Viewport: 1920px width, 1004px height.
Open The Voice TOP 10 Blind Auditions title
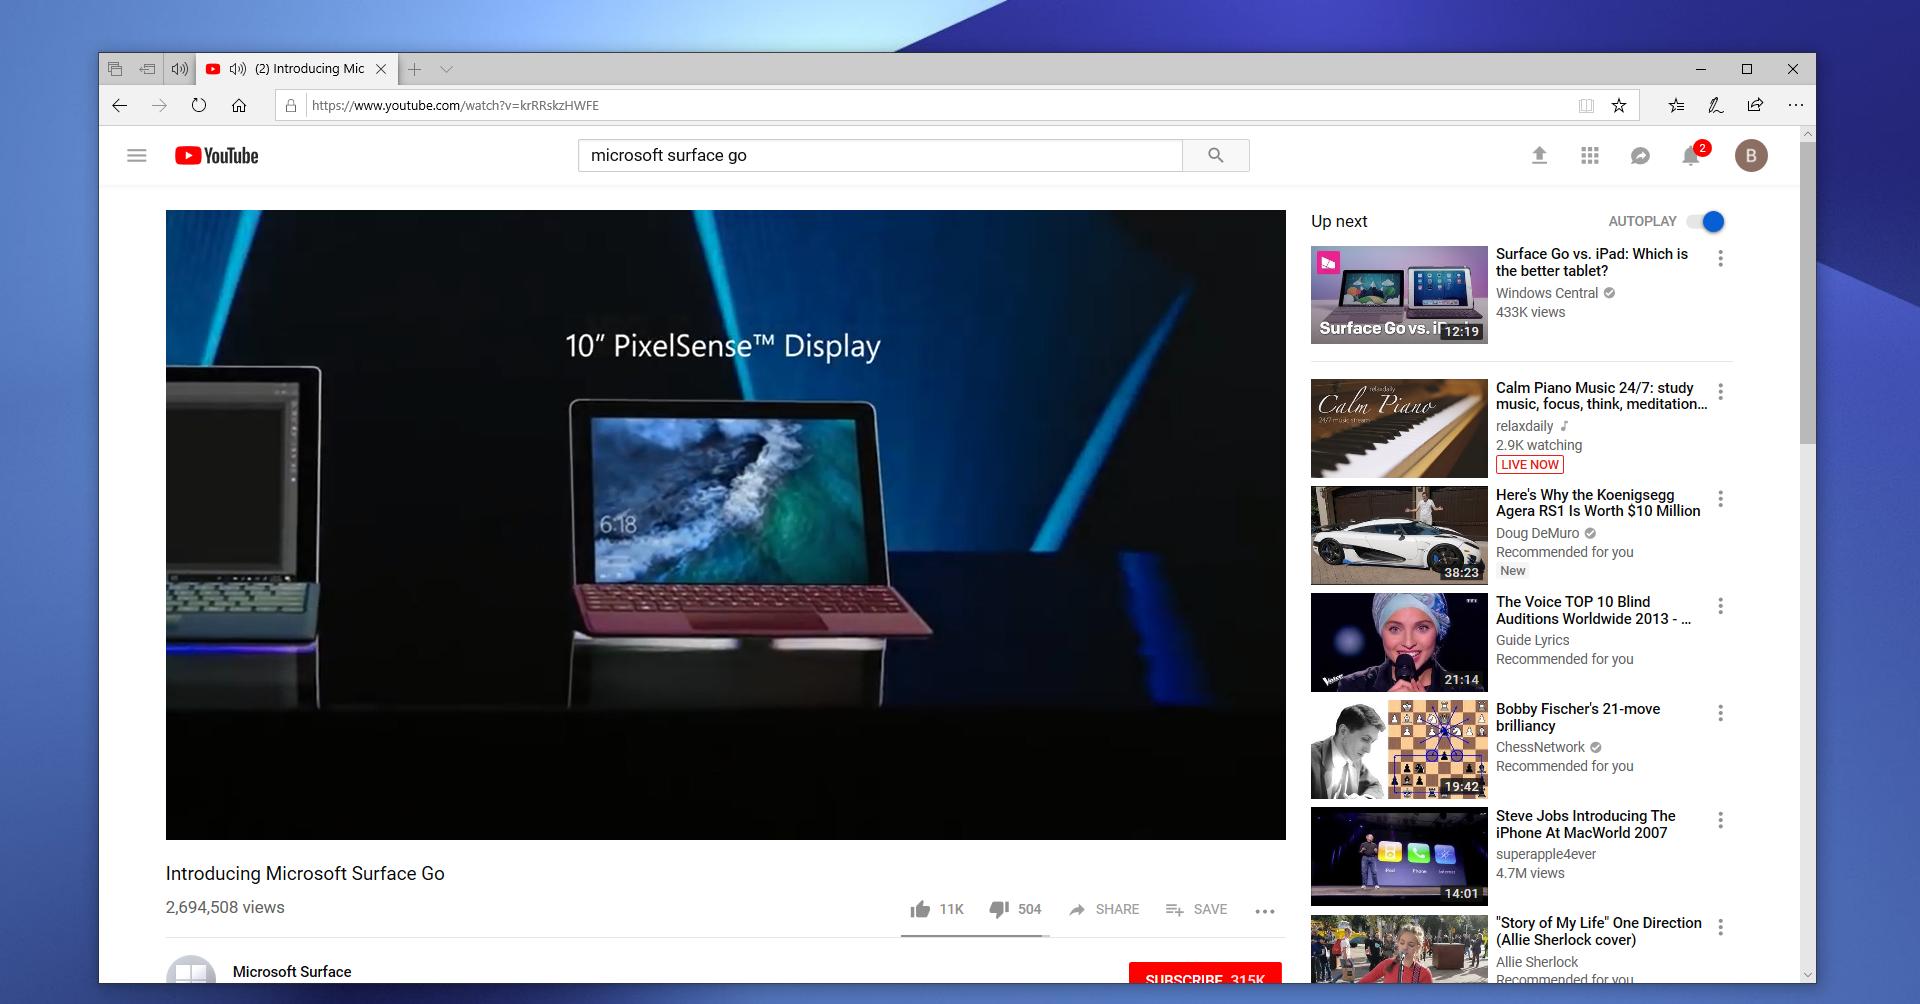coord(1594,610)
